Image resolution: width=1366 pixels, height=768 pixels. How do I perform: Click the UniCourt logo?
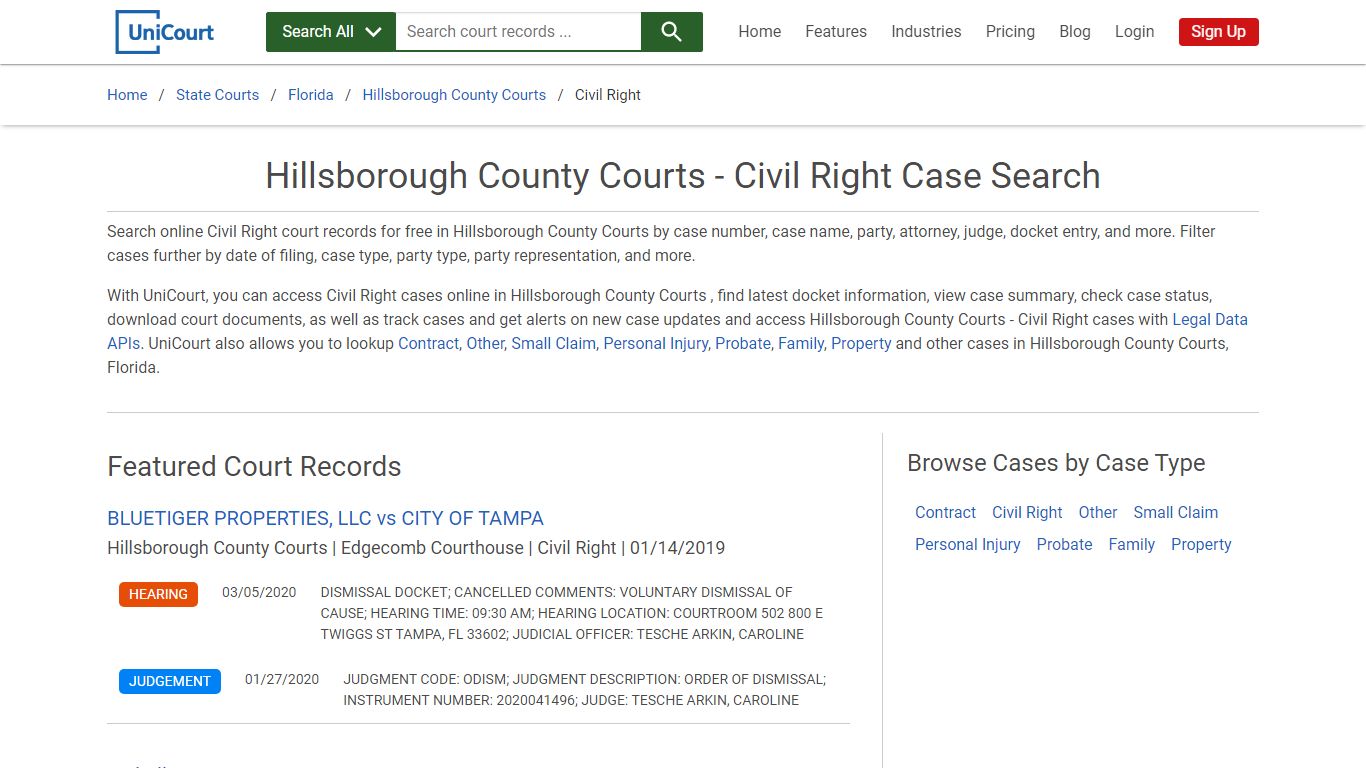(x=166, y=32)
